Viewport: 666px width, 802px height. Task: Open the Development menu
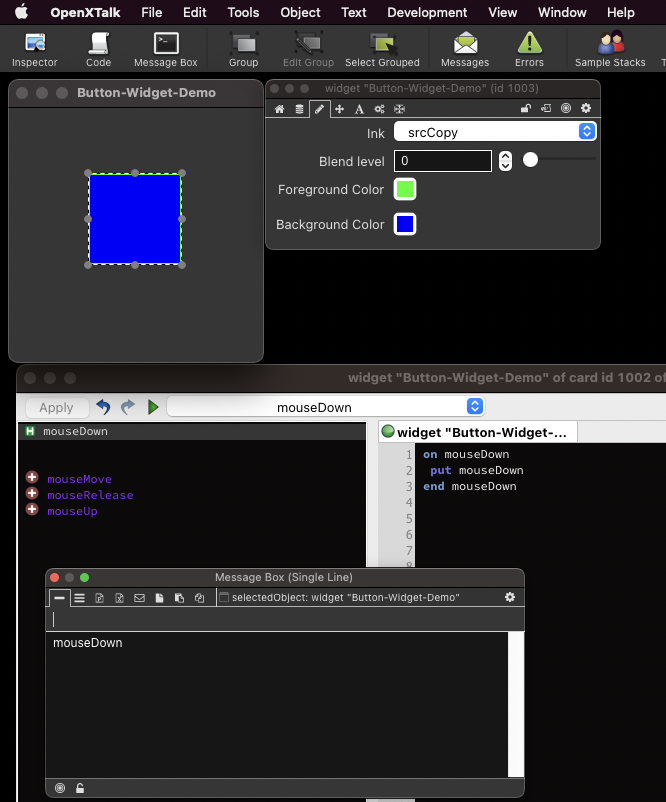[427, 12]
